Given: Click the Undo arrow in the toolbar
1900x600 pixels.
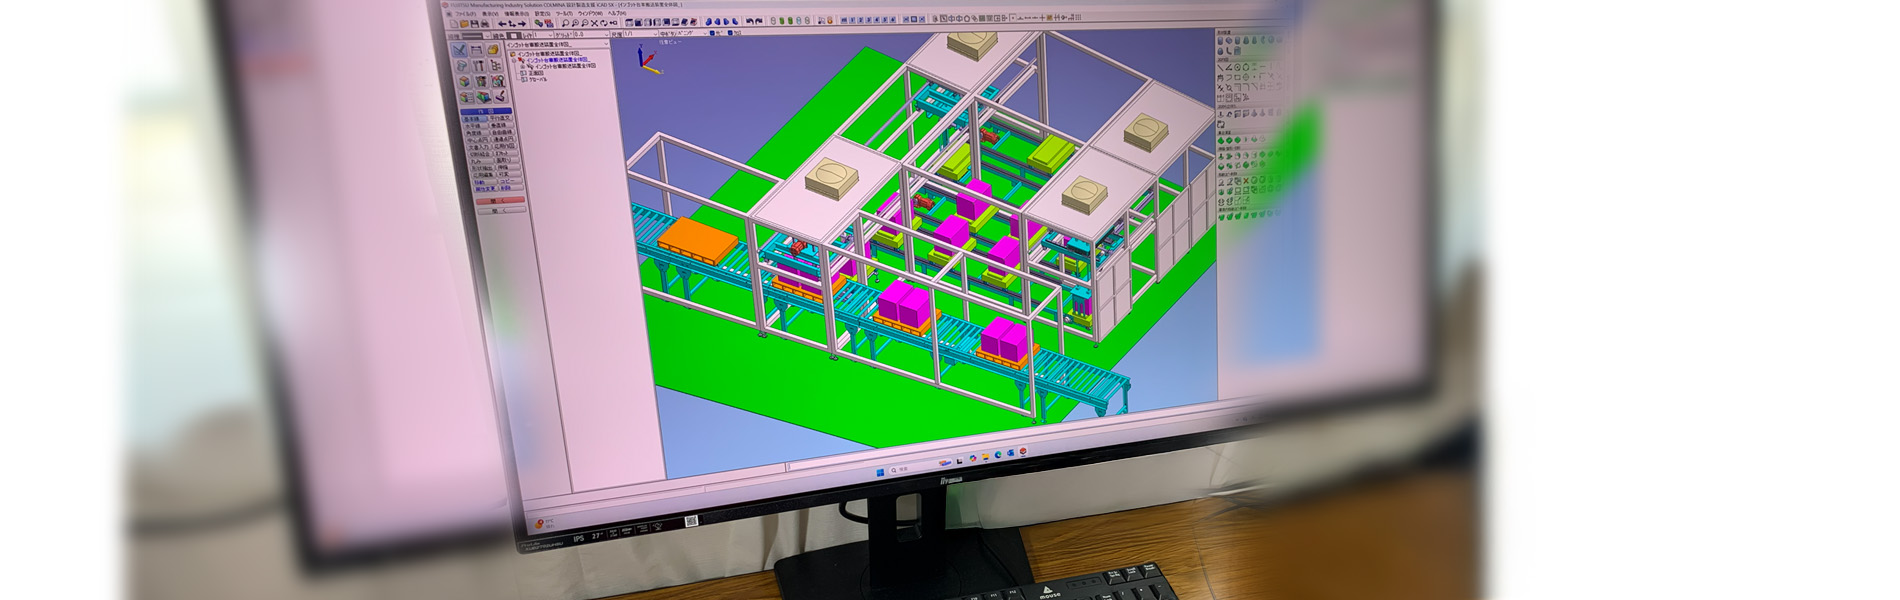Looking at the screenshot, I should pos(750,21).
